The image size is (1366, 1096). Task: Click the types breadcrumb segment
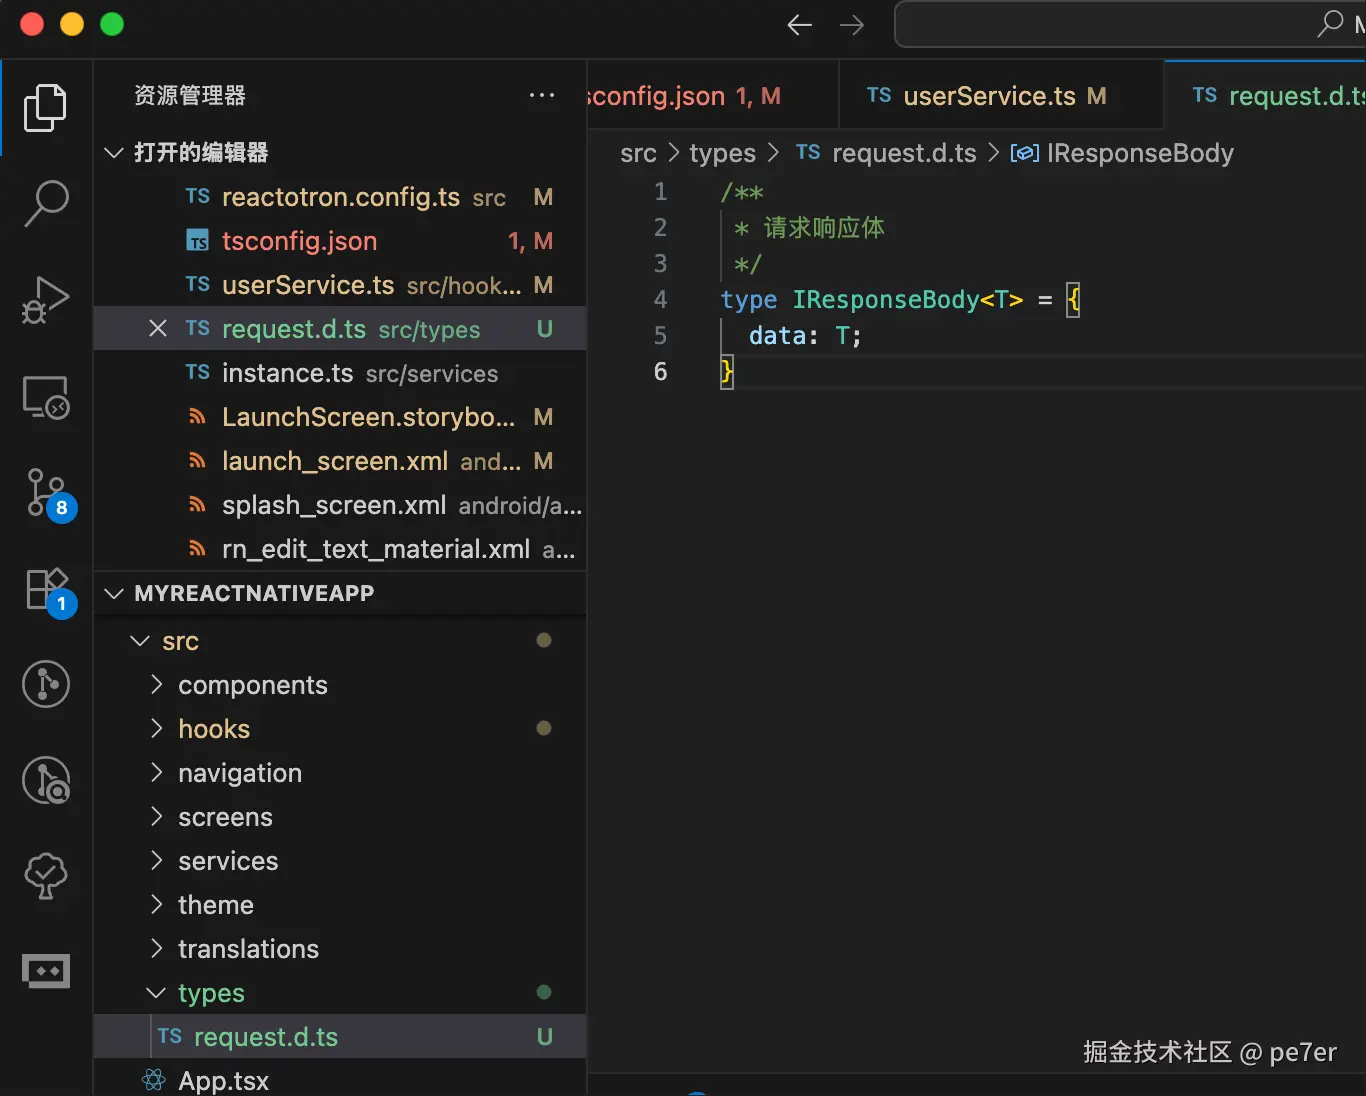point(722,153)
